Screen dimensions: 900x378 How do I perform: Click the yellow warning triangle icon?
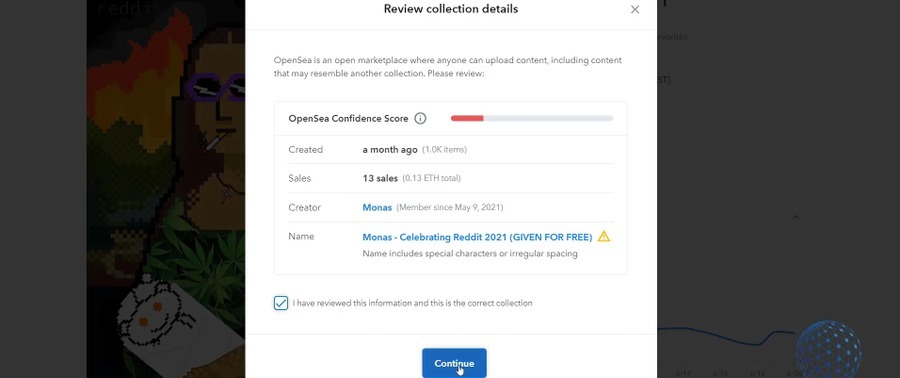coord(604,236)
